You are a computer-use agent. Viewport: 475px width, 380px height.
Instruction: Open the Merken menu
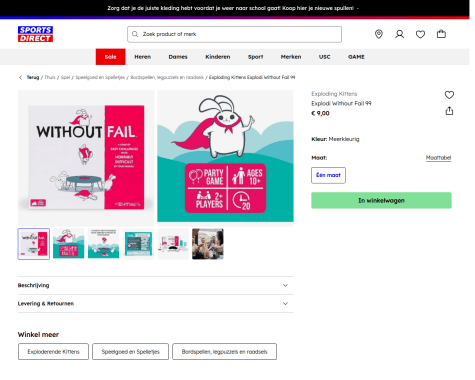291,57
